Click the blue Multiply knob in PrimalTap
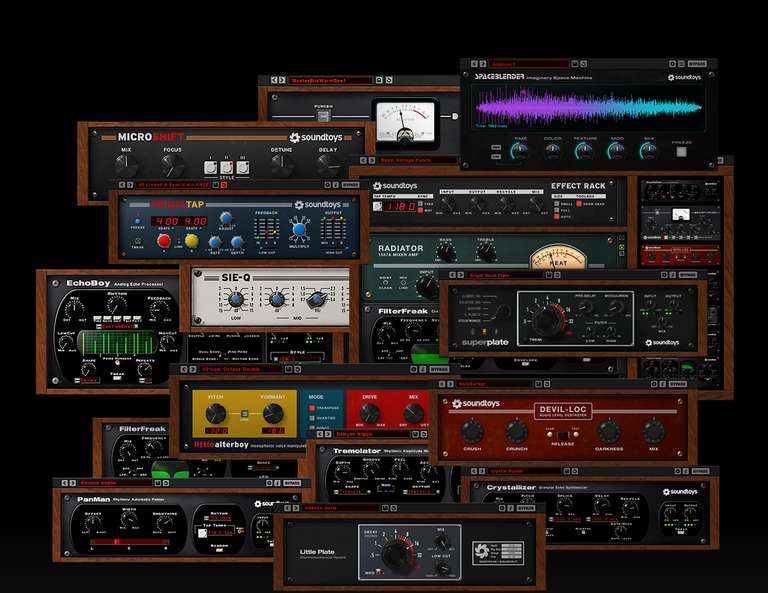This screenshot has height=593, width=768. (x=299, y=229)
